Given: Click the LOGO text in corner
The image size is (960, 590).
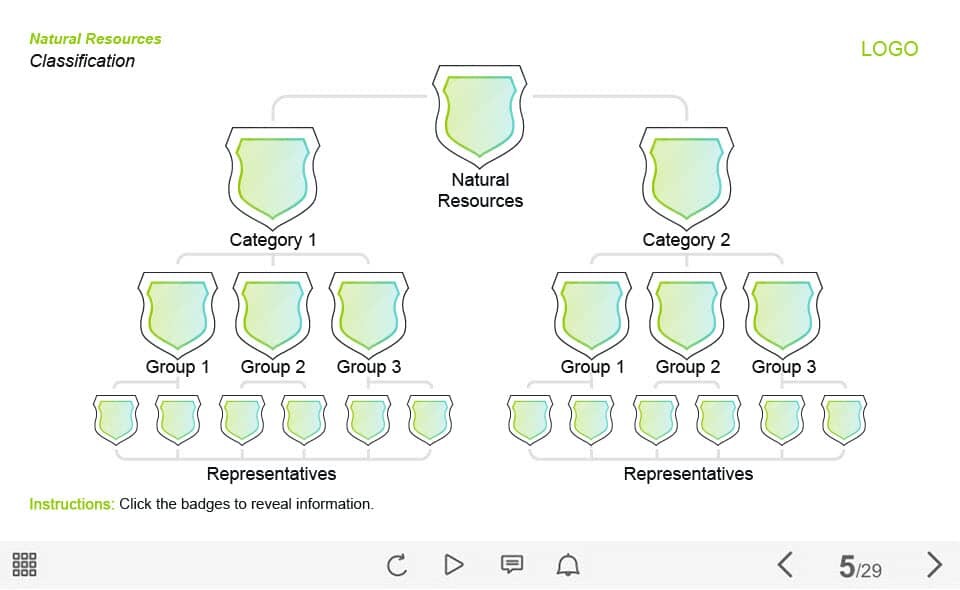Looking at the screenshot, I should tap(890, 49).
